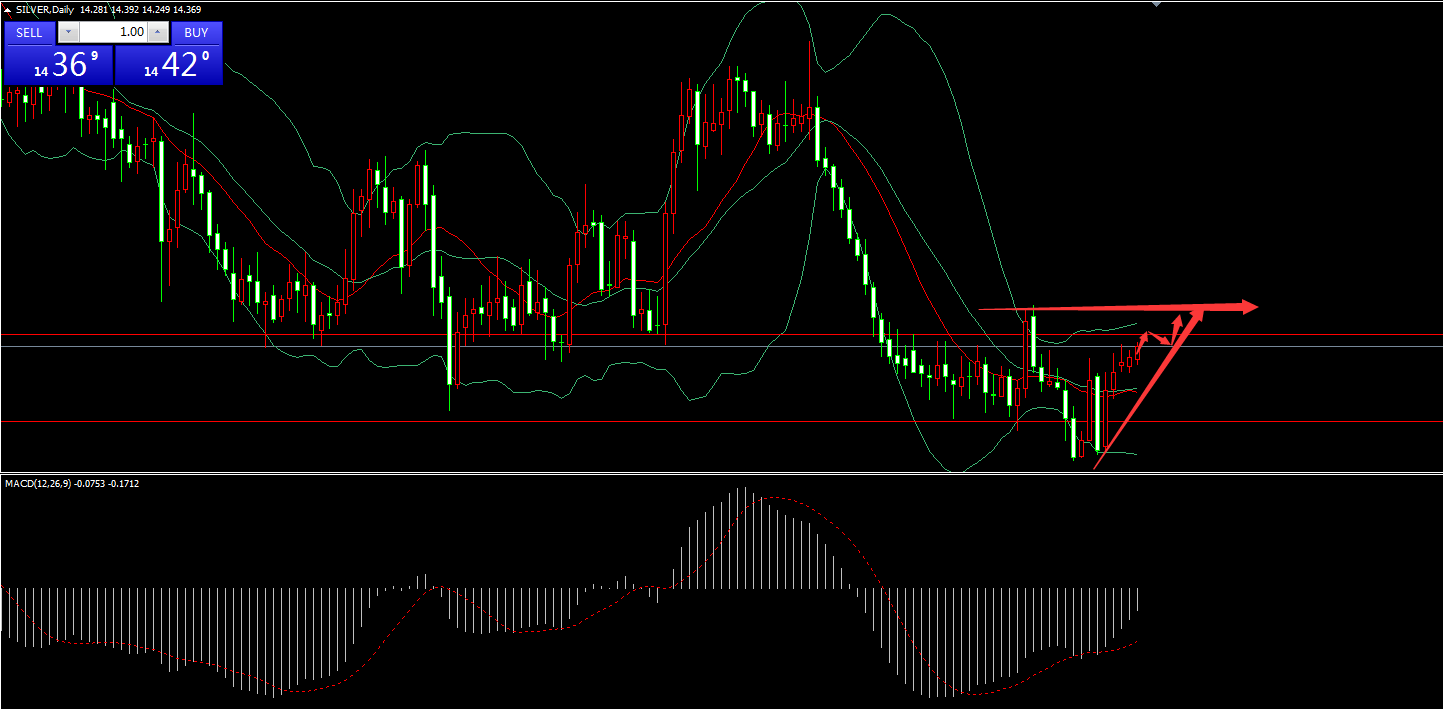Click the SELL button
This screenshot has height=710, width=1443.
coord(29,33)
